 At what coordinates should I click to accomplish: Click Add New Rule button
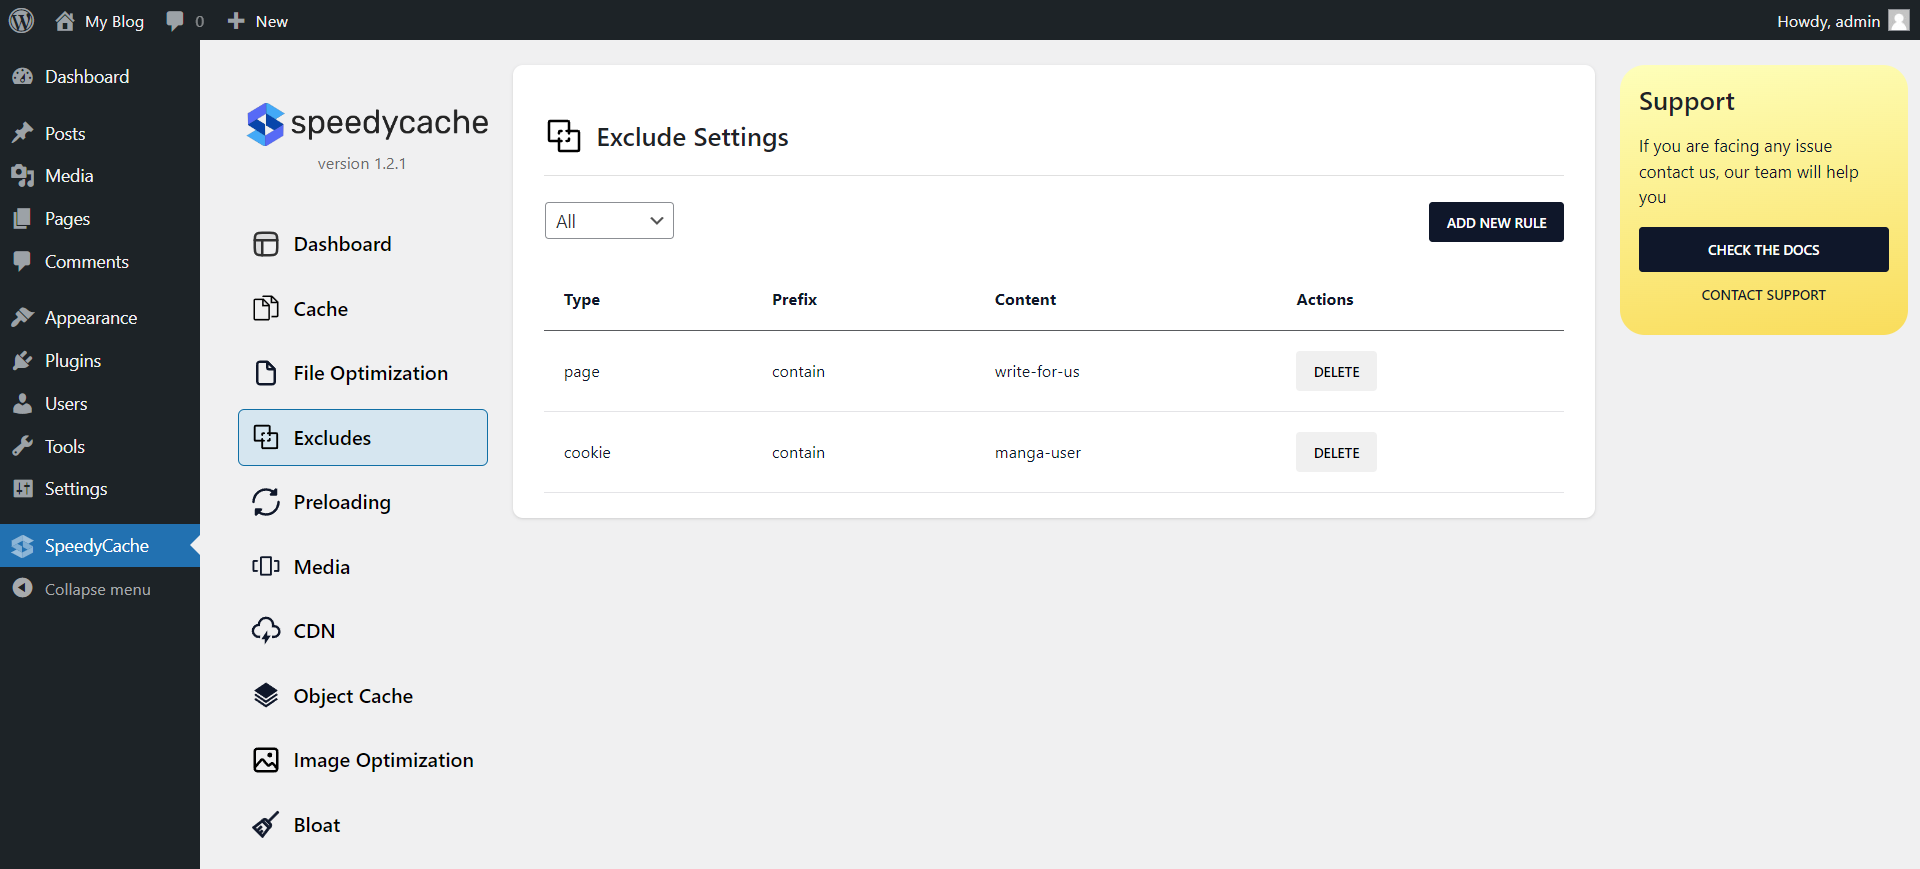tap(1496, 222)
